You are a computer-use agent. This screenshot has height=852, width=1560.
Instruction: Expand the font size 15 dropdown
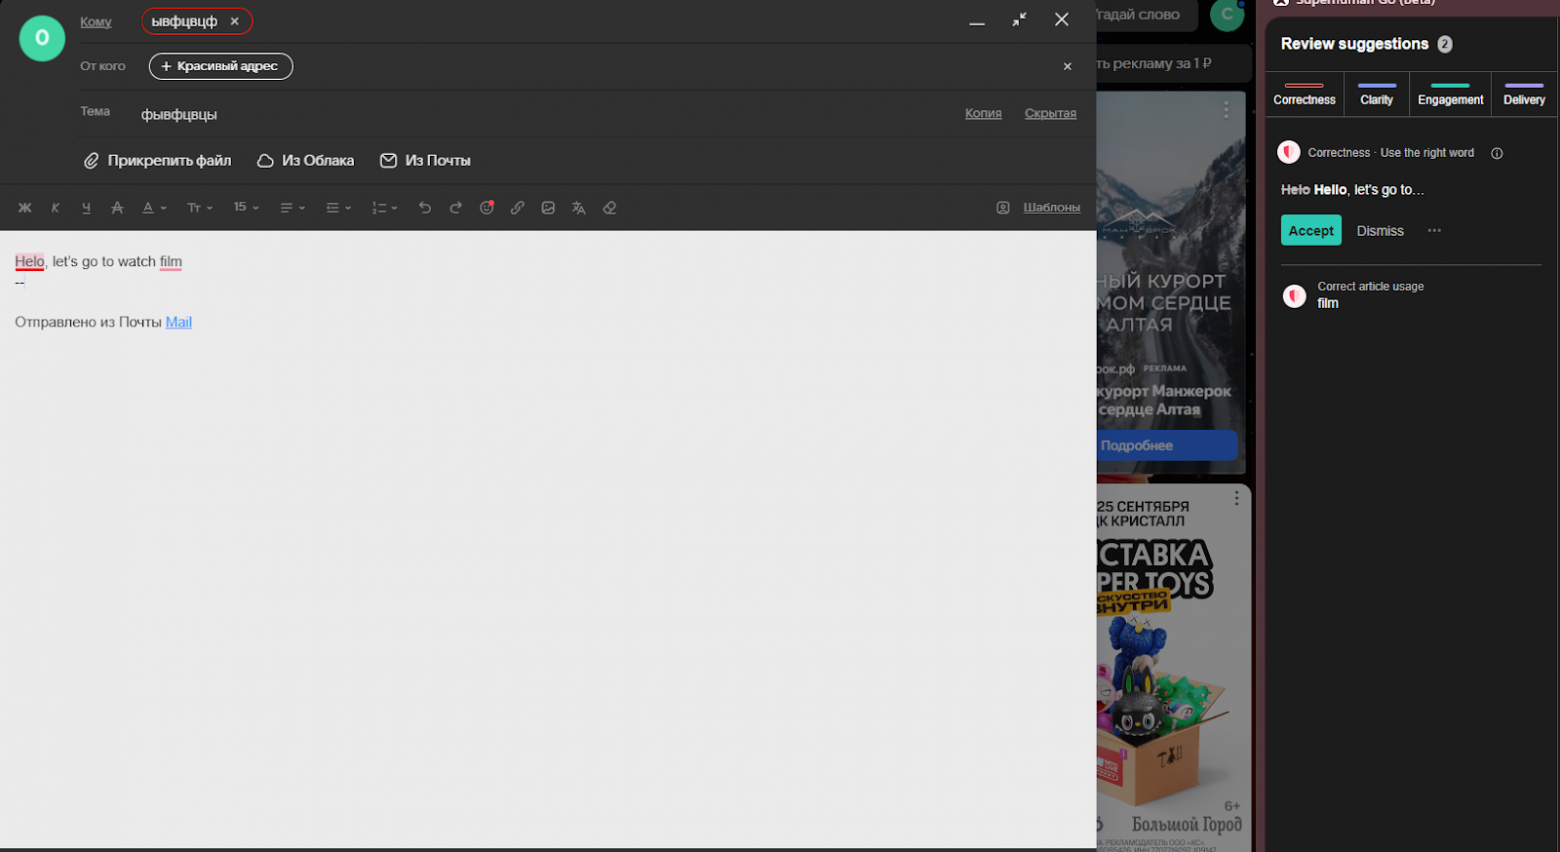pos(244,207)
